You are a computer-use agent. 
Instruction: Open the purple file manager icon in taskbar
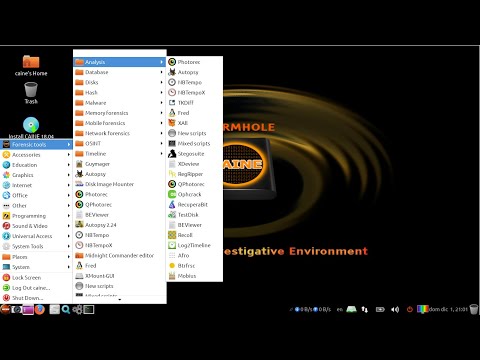coord(28,310)
